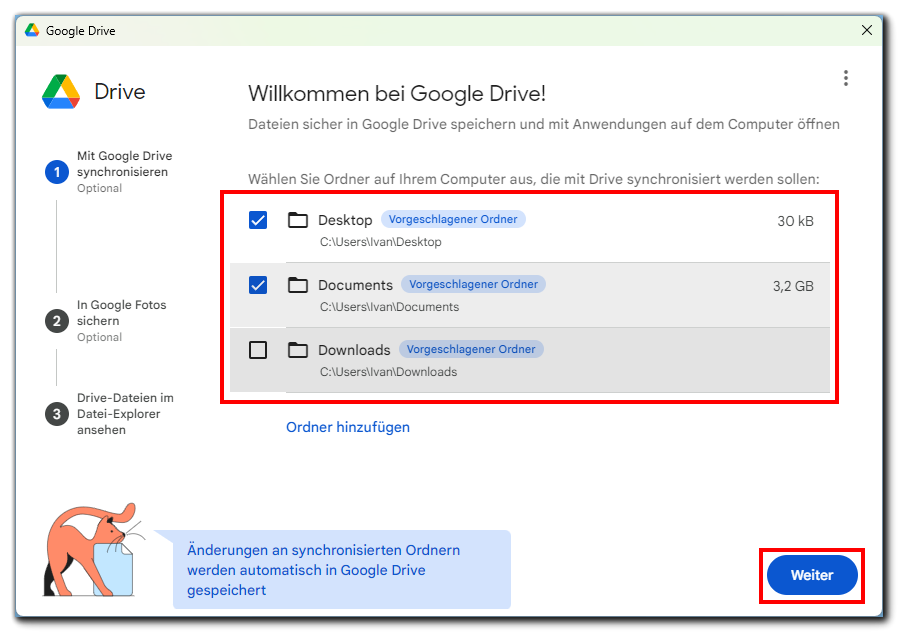Click the Downloads folder name
Viewport: 910px width, 644px height.
coord(354,350)
